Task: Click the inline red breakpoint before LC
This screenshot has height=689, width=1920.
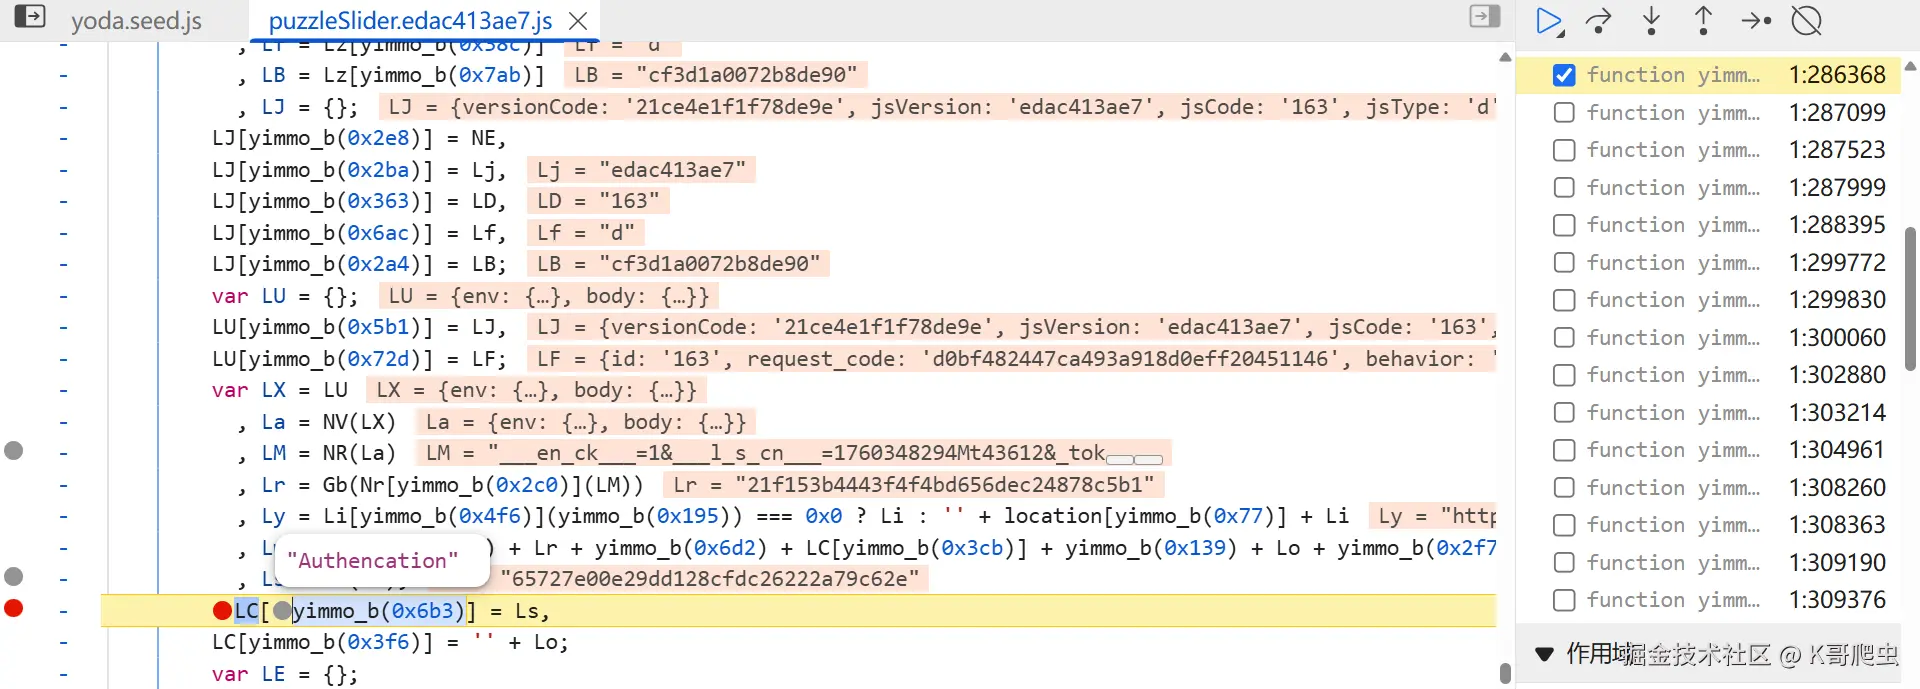Action: (222, 610)
